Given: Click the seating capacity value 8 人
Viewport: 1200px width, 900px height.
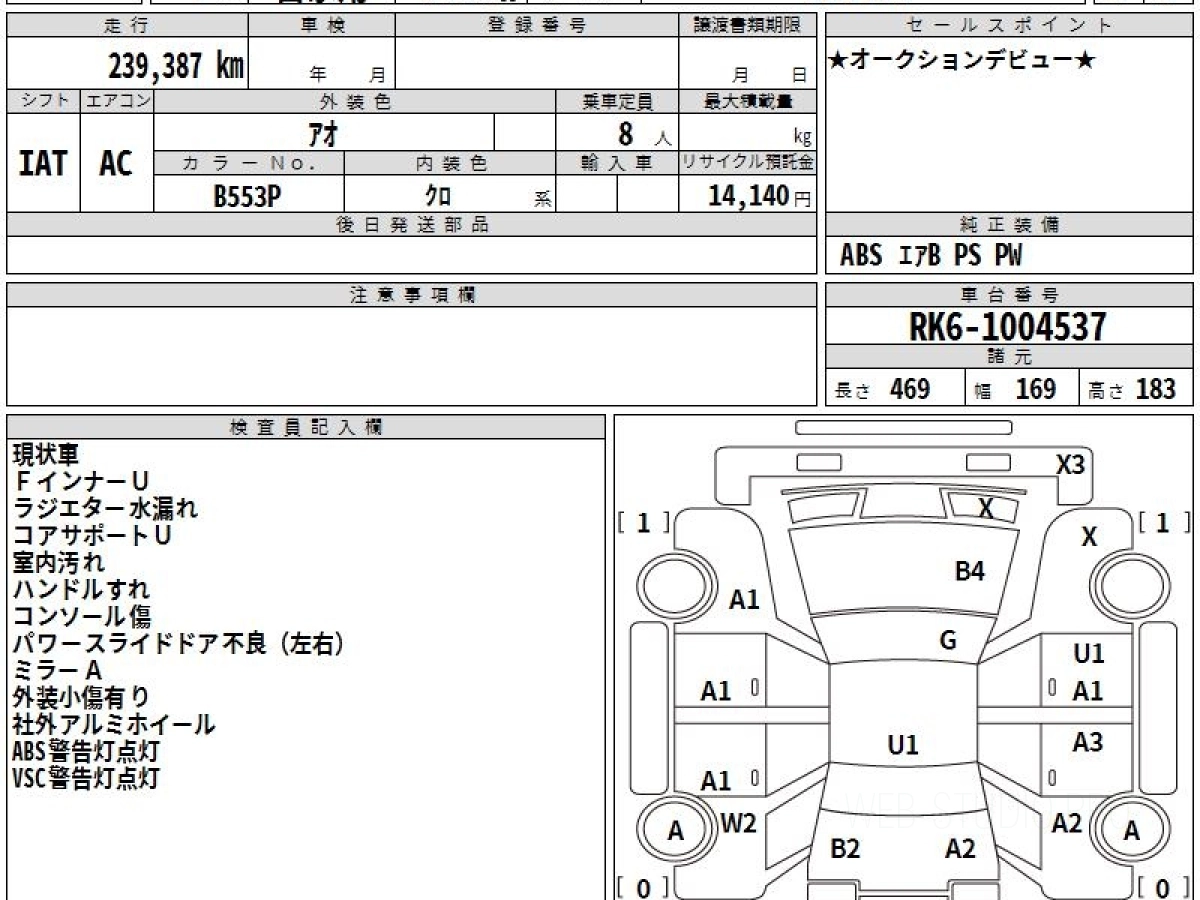Looking at the screenshot, I should click(x=644, y=133).
